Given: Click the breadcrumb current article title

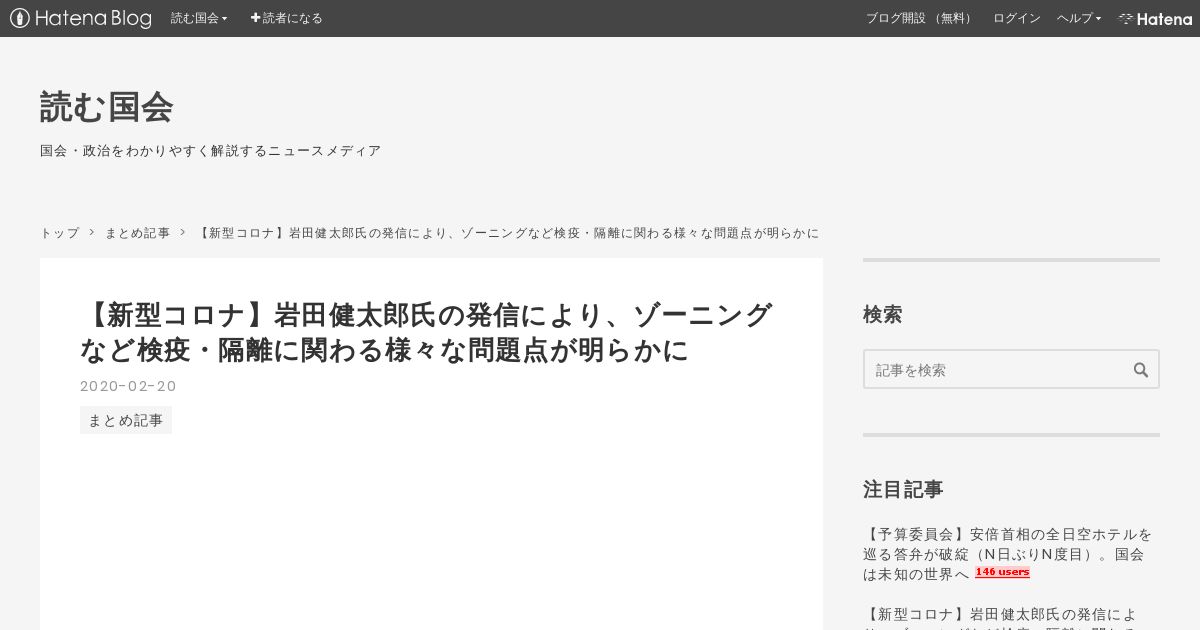Looking at the screenshot, I should 507,233.
